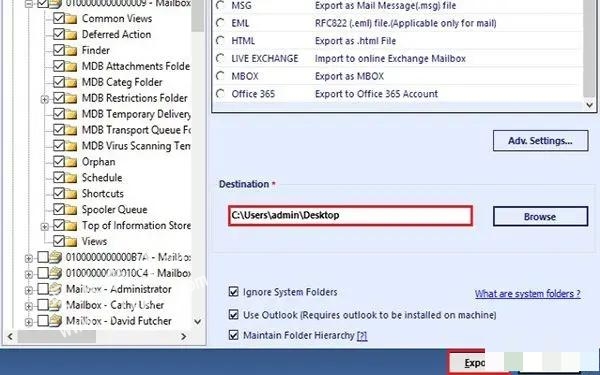600x375 pixels.
Task: Click the Finder folder icon
Action: 71,51
